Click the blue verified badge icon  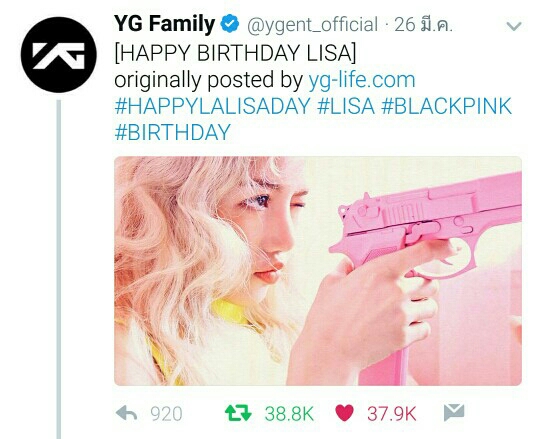(x=230, y=24)
